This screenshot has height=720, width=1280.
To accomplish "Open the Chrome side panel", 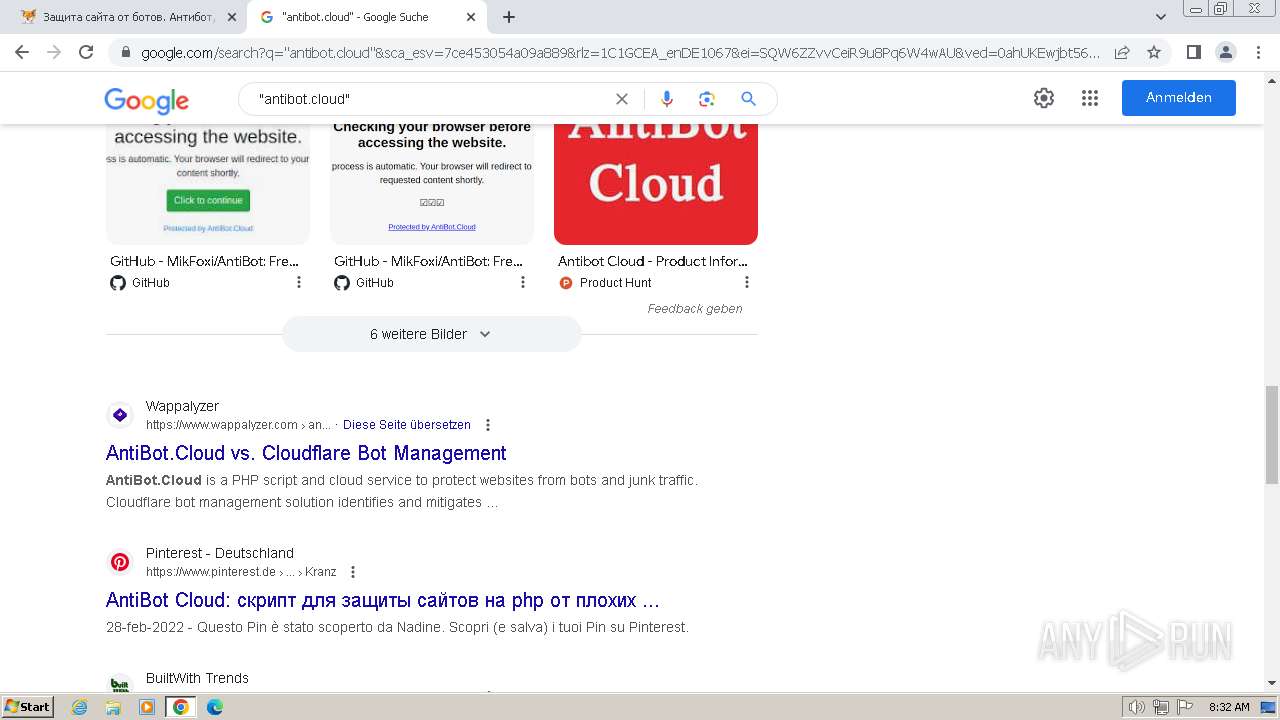I will (x=1193, y=52).
